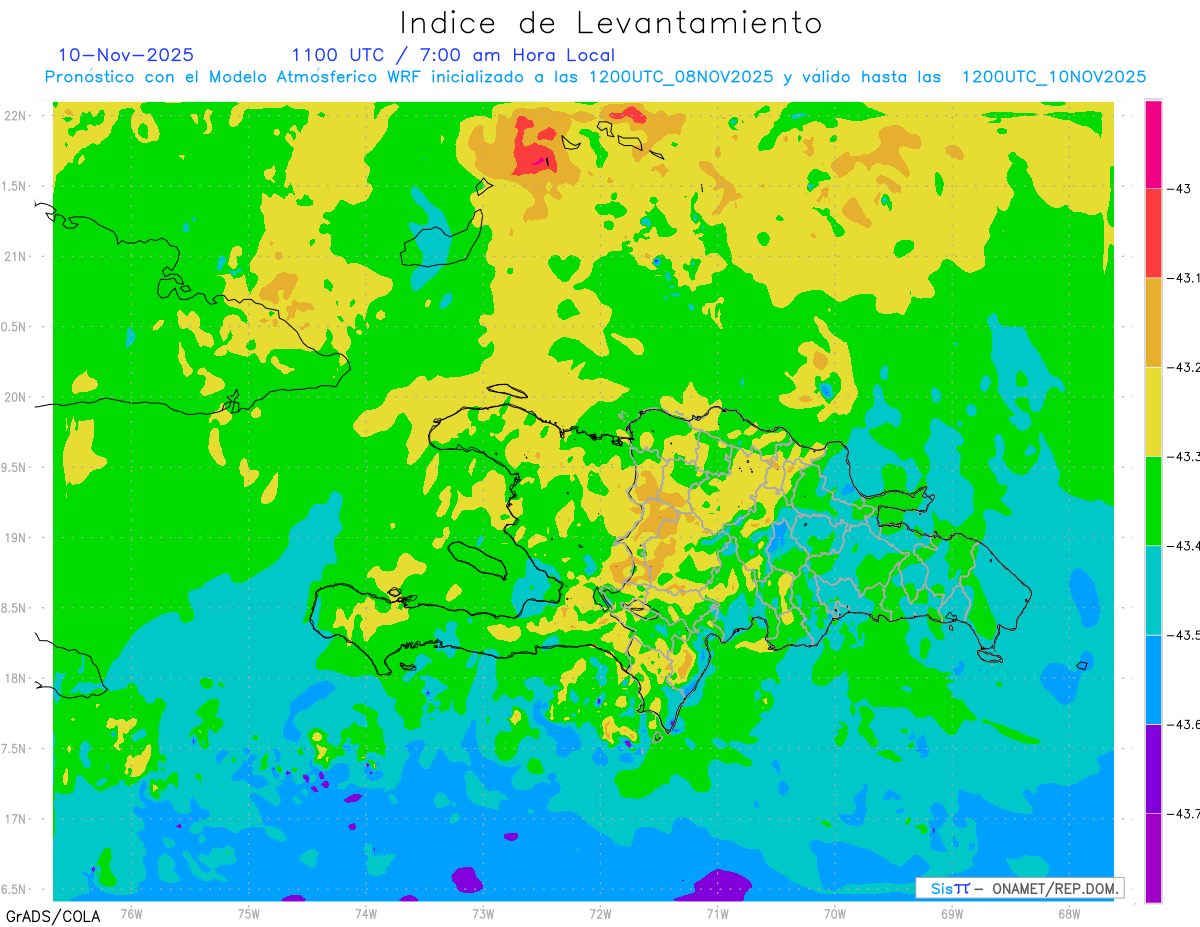Click the "ONAMET/REP.DOM." credit box
The height and width of the screenshot is (927, 1200).
click(x=1019, y=888)
